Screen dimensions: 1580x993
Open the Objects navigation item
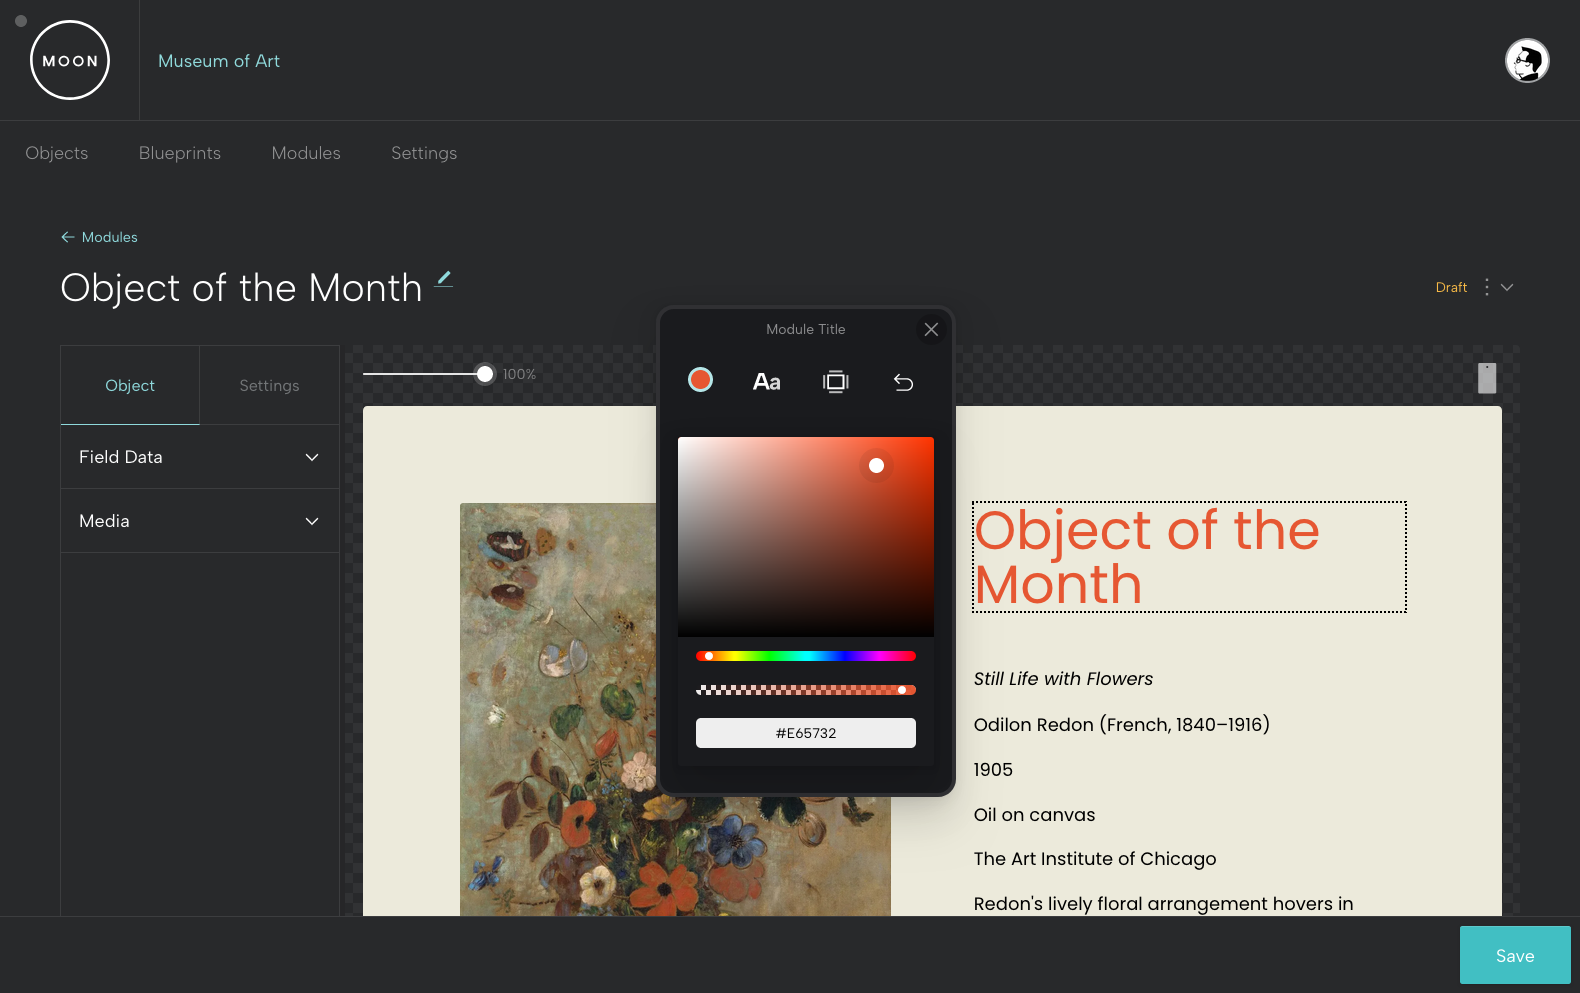(x=57, y=153)
